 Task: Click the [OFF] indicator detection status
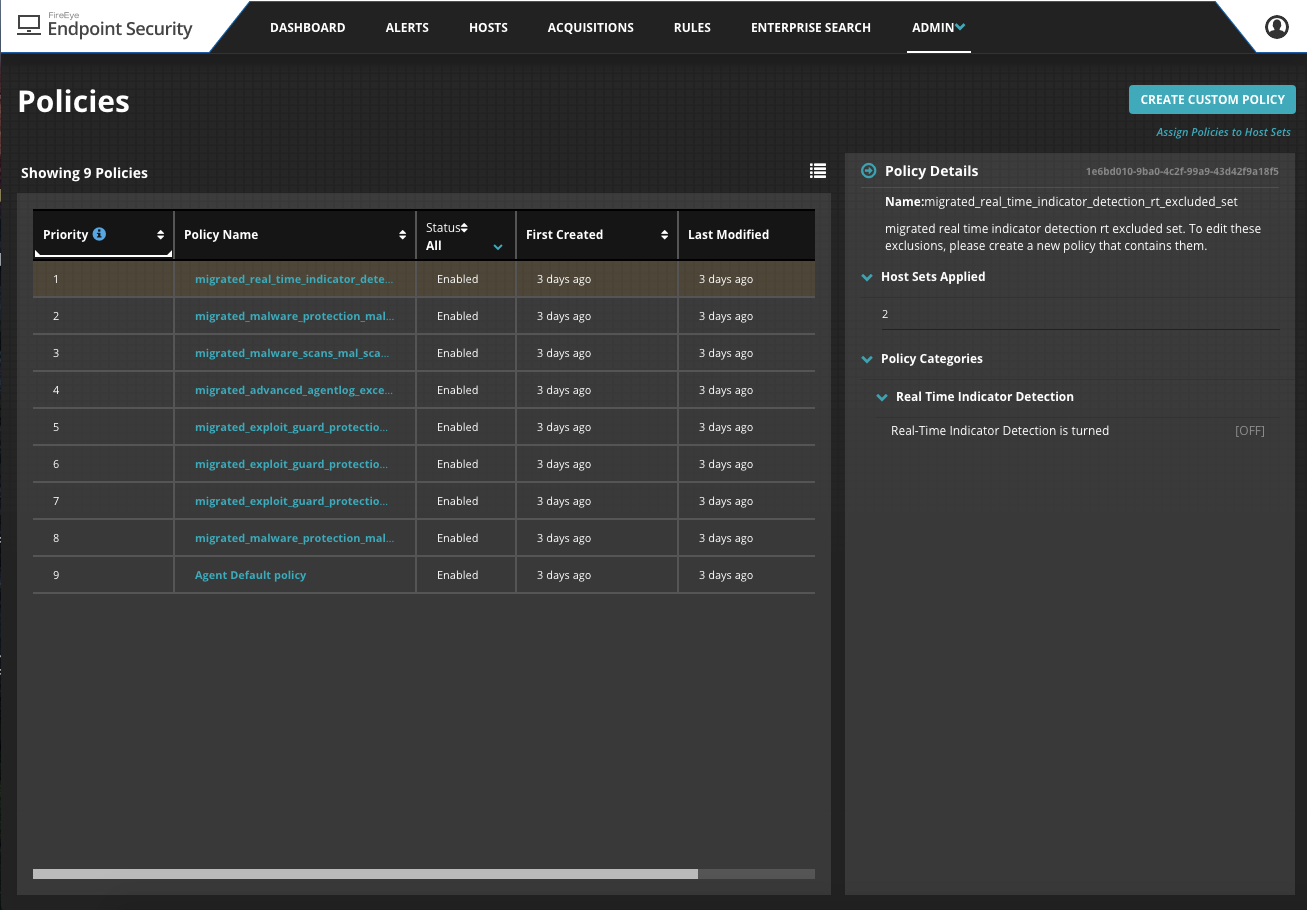(x=1250, y=431)
